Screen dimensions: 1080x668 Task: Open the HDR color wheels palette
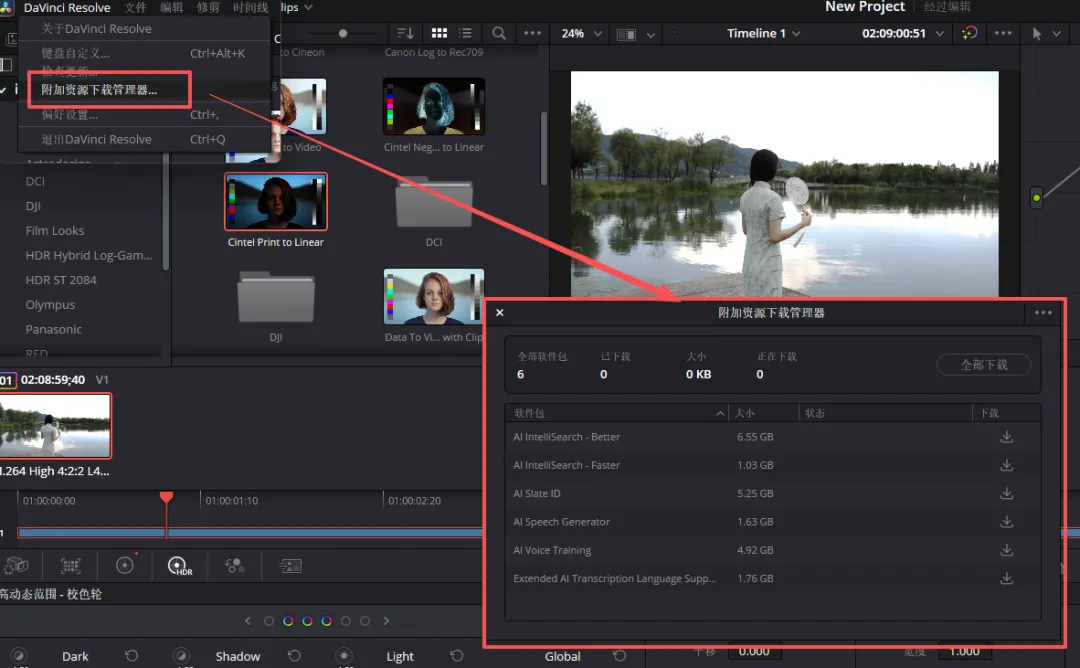tap(180, 566)
